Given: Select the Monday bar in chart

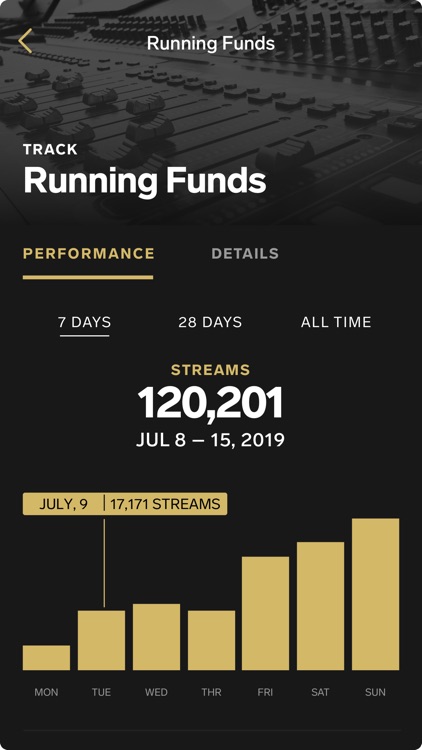Looking at the screenshot, I should pos(46,658).
